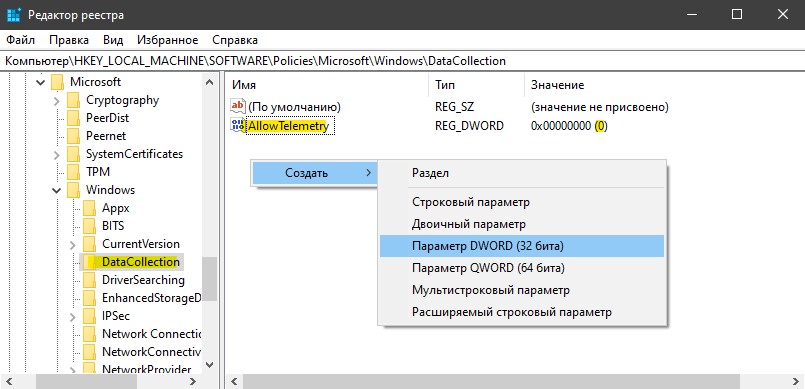Open the Справка menu

[235, 40]
